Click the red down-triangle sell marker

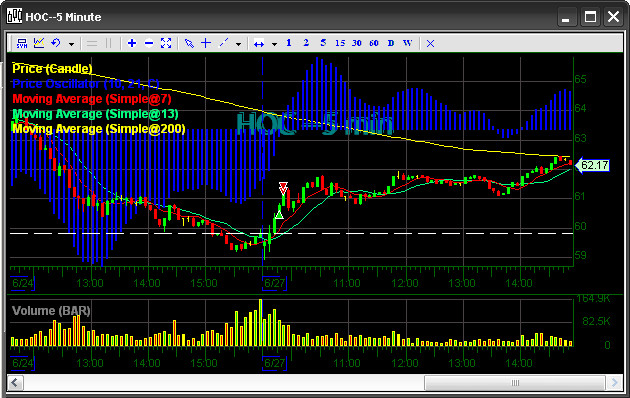coord(283,188)
